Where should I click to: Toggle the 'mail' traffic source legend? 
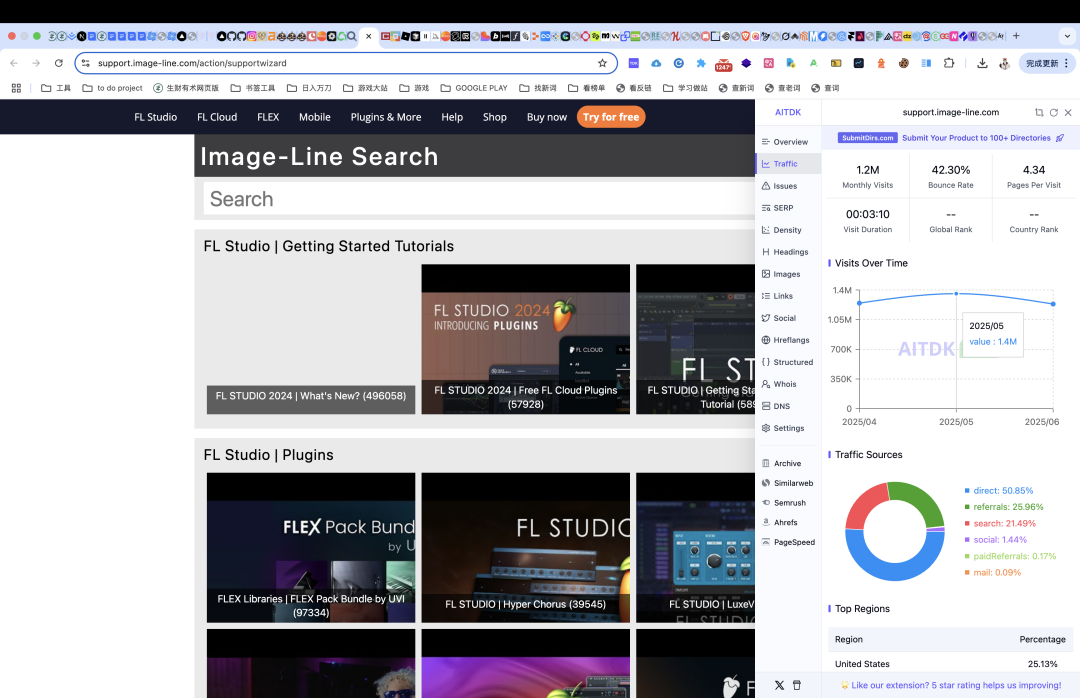click(993, 573)
